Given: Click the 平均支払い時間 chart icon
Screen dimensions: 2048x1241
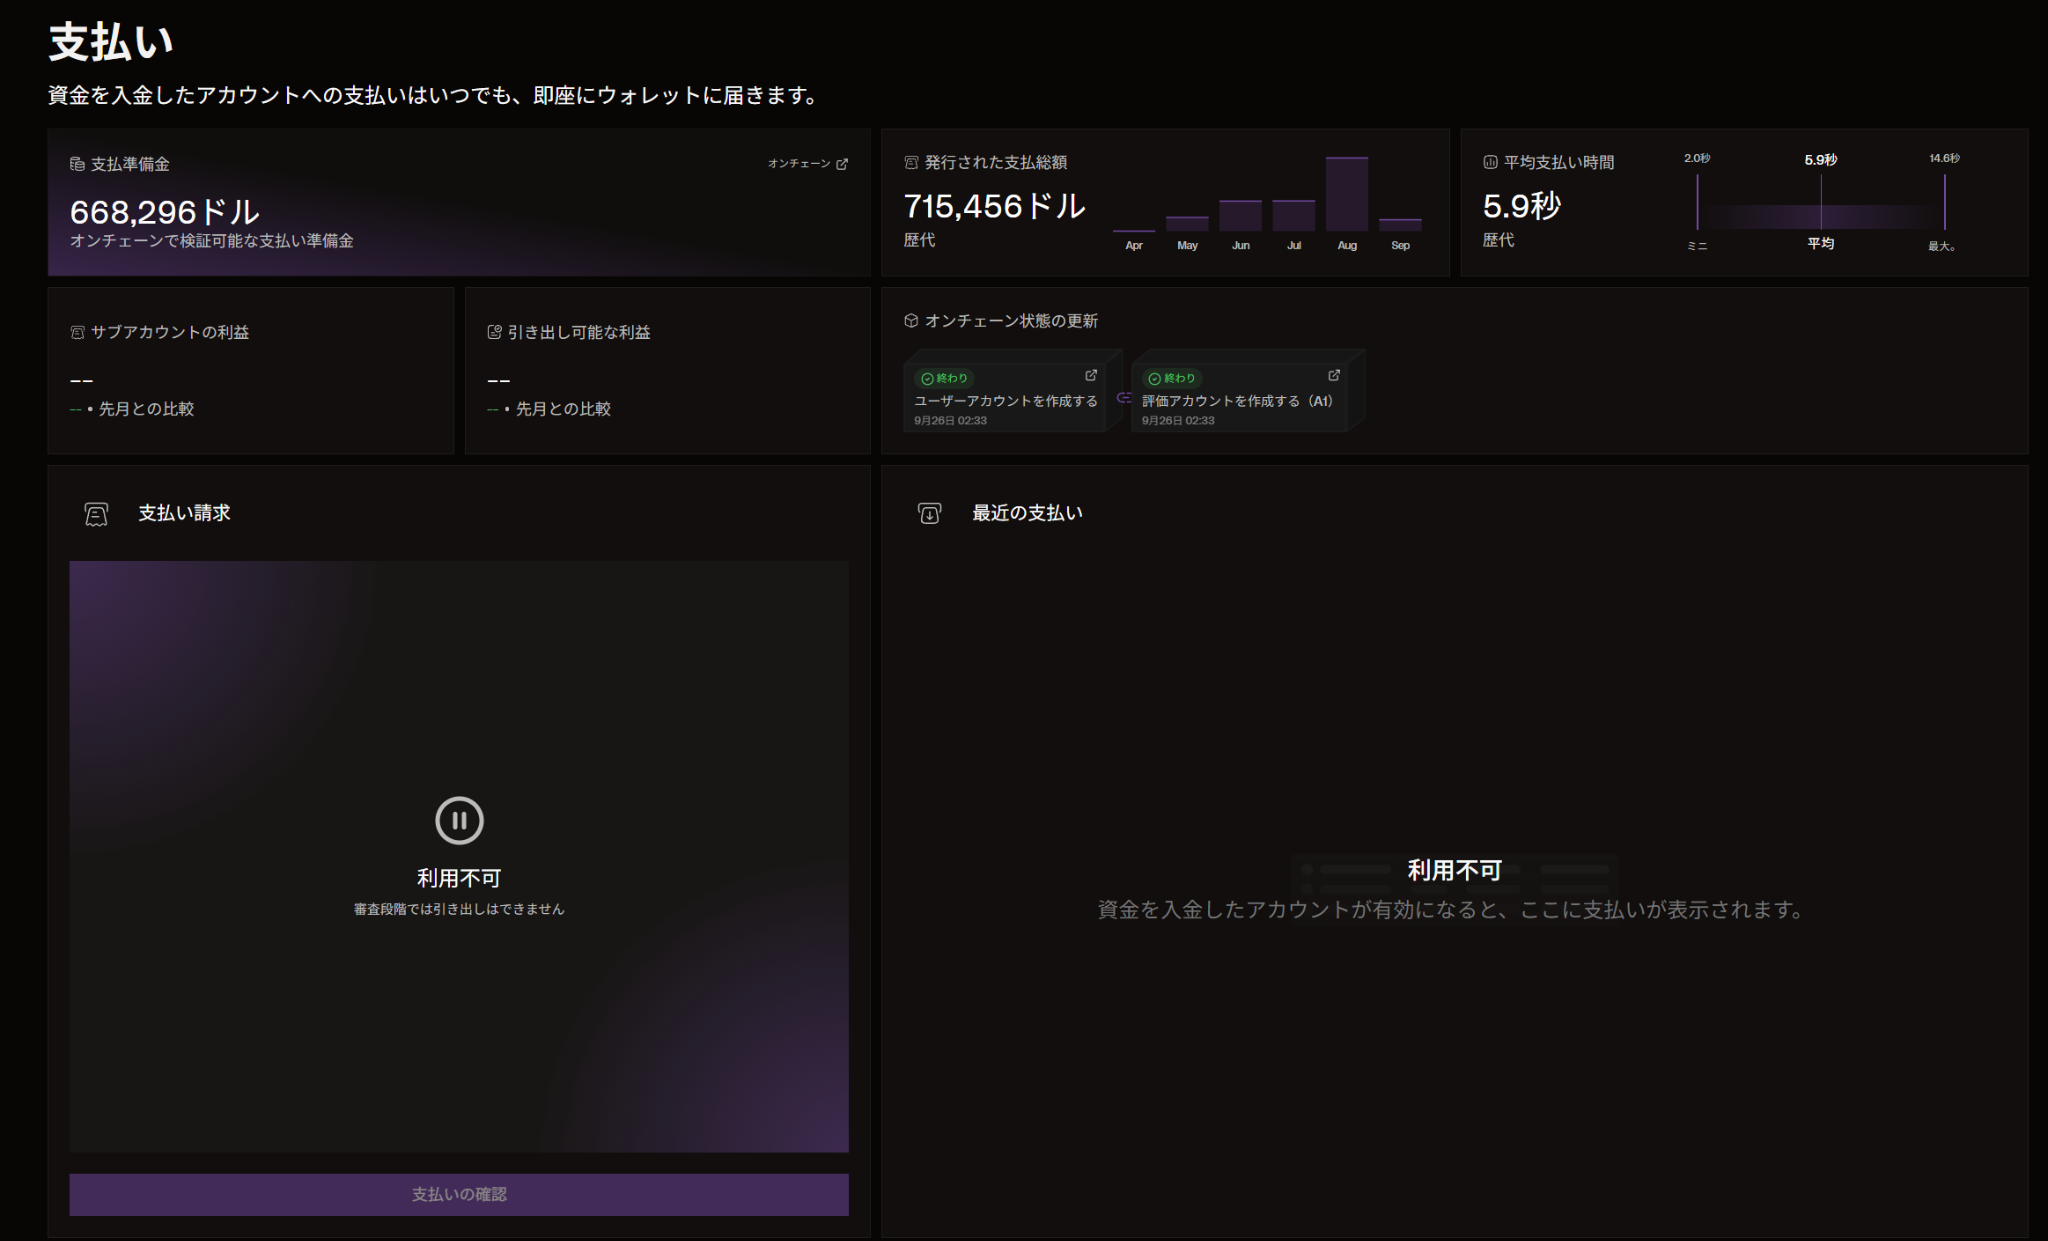Looking at the screenshot, I should point(1490,162).
